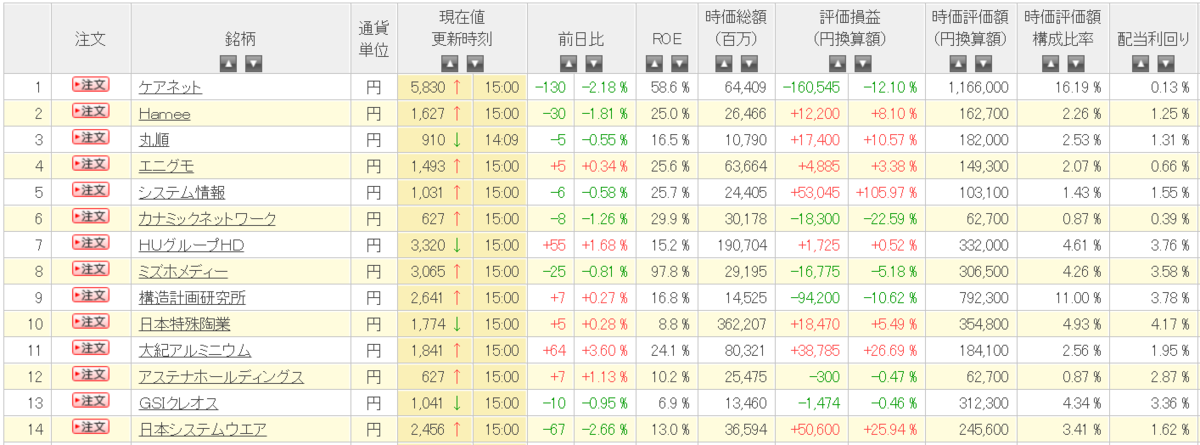Sort ROE column ascending with up arrow
Image resolution: width=1200 pixels, height=445 pixels.
coord(654,64)
